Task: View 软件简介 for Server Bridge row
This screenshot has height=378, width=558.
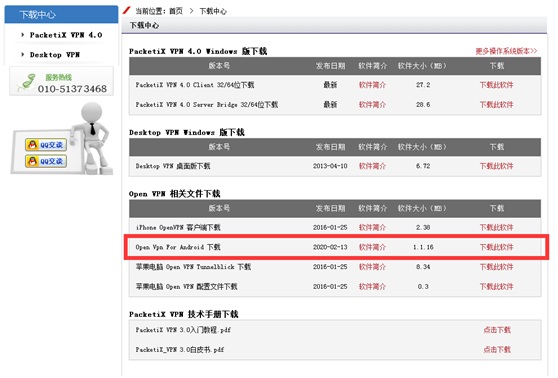Action: [x=372, y=104]
